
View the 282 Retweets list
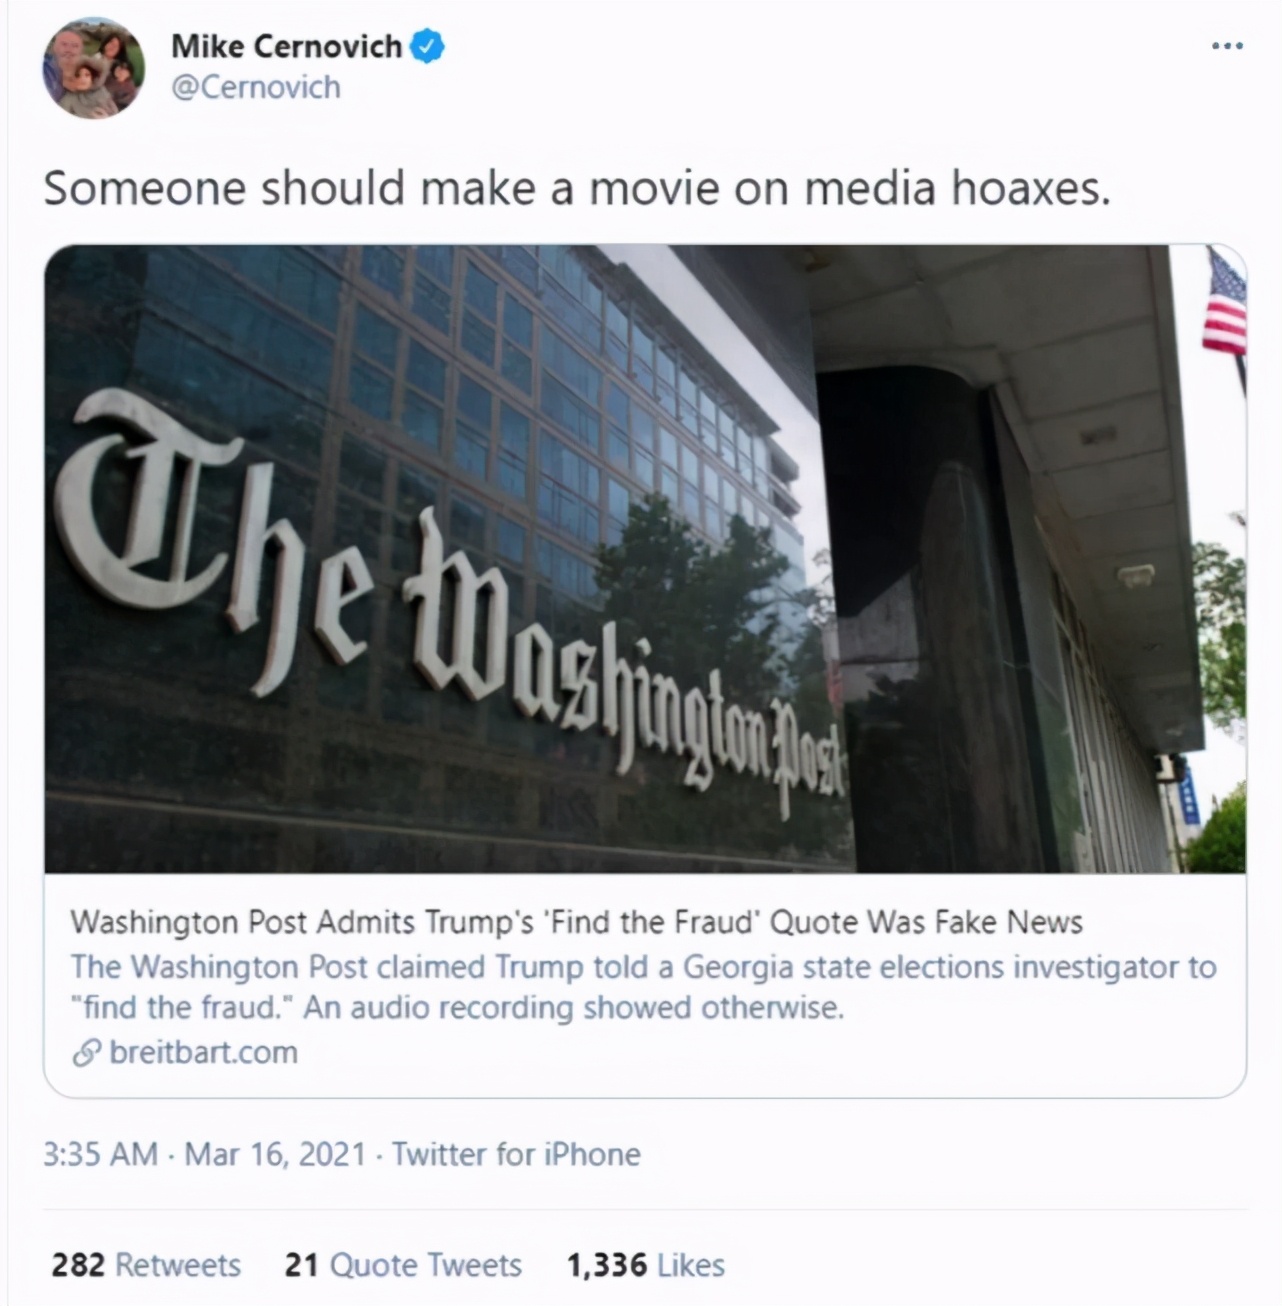[146, 1265]
